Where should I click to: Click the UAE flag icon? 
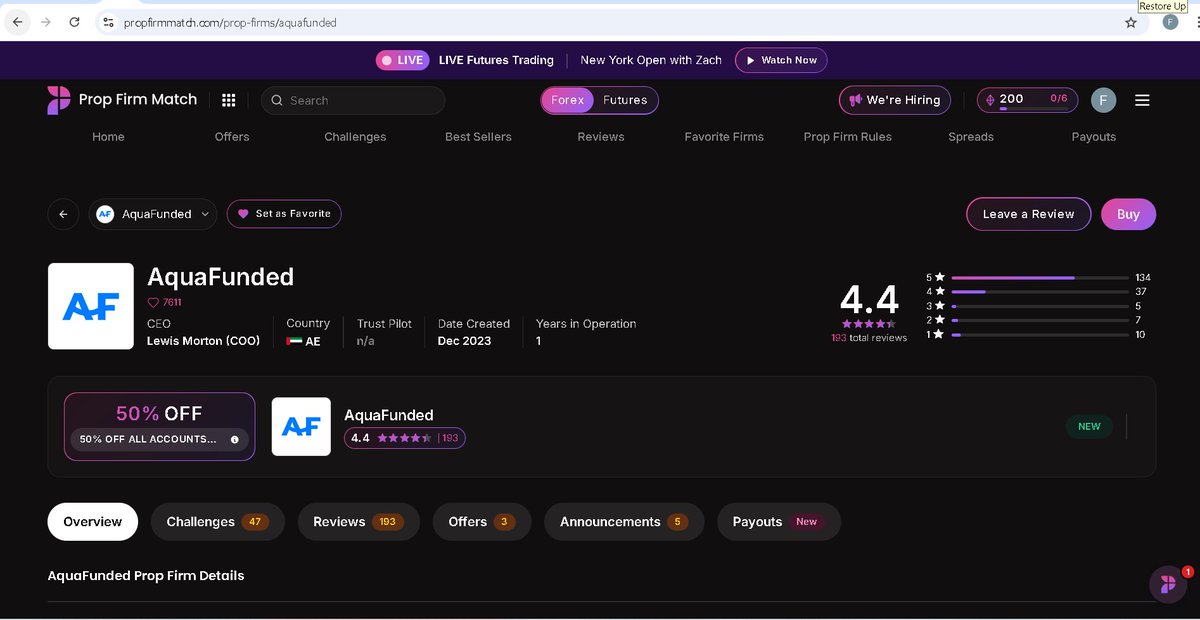293,341
